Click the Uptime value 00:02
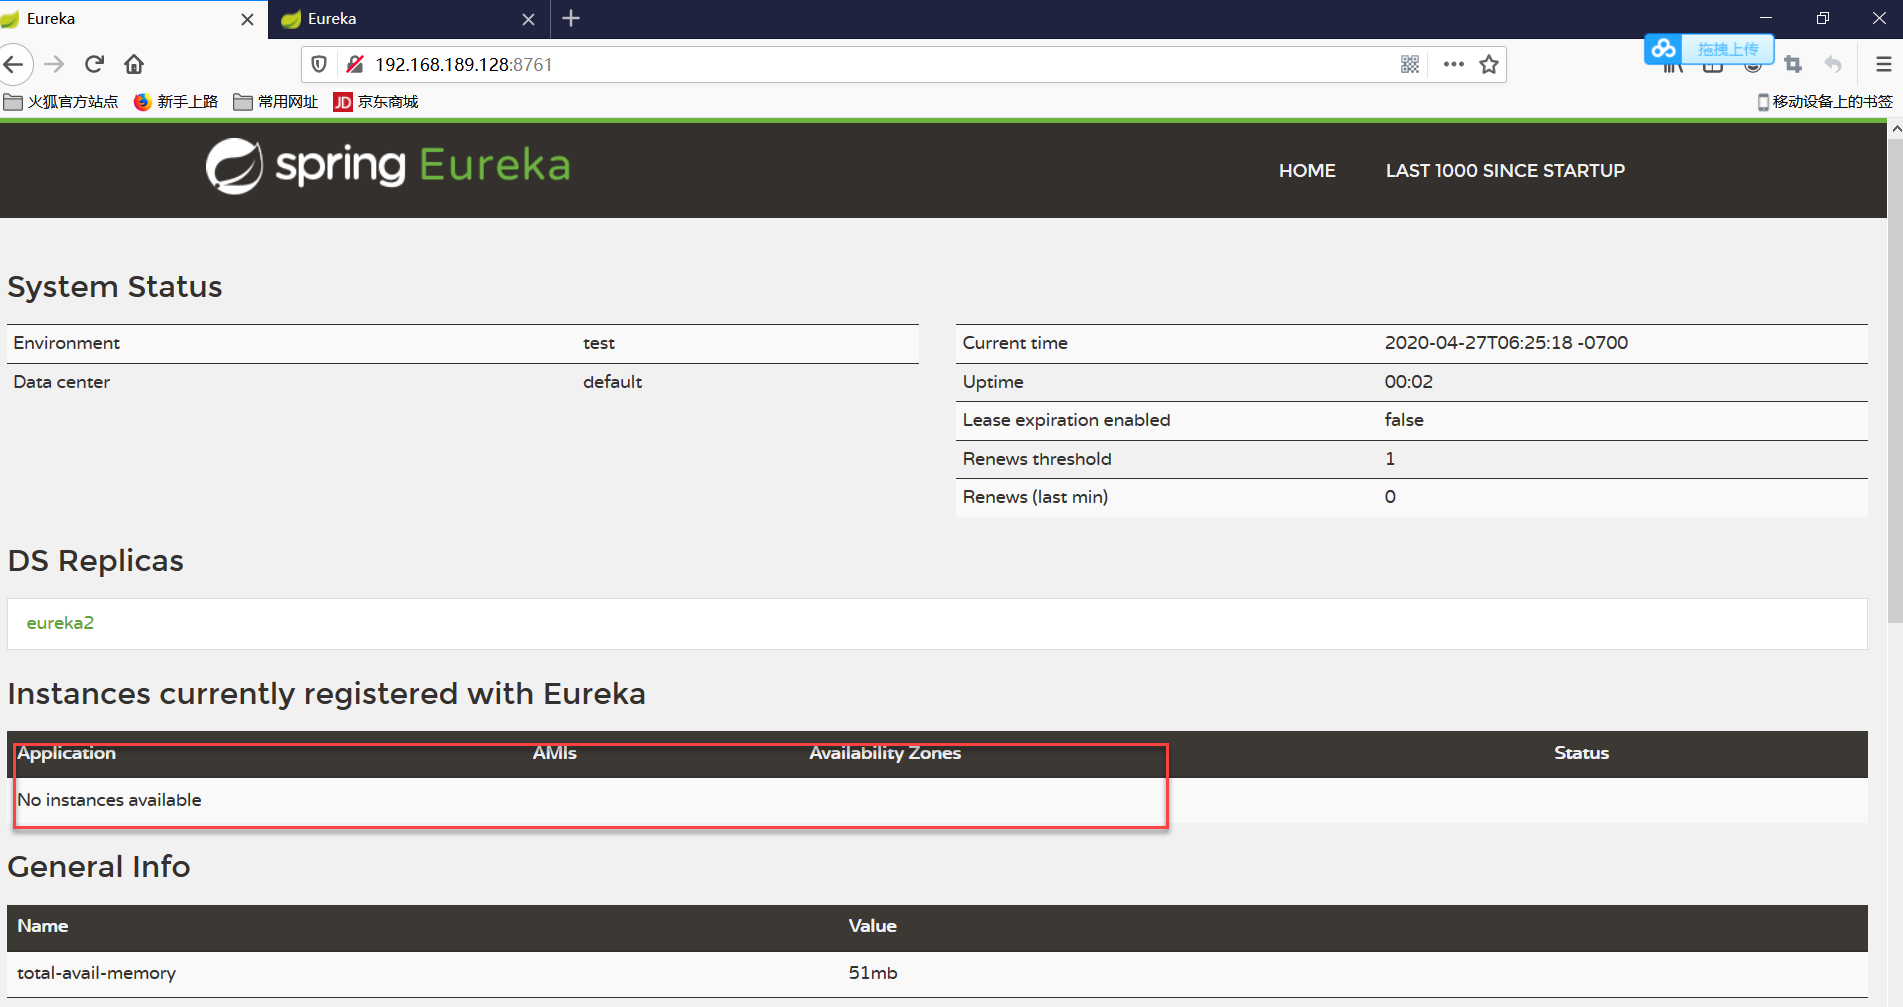This screenshot has height=1007, width=1903. [x=1408, y=382]
